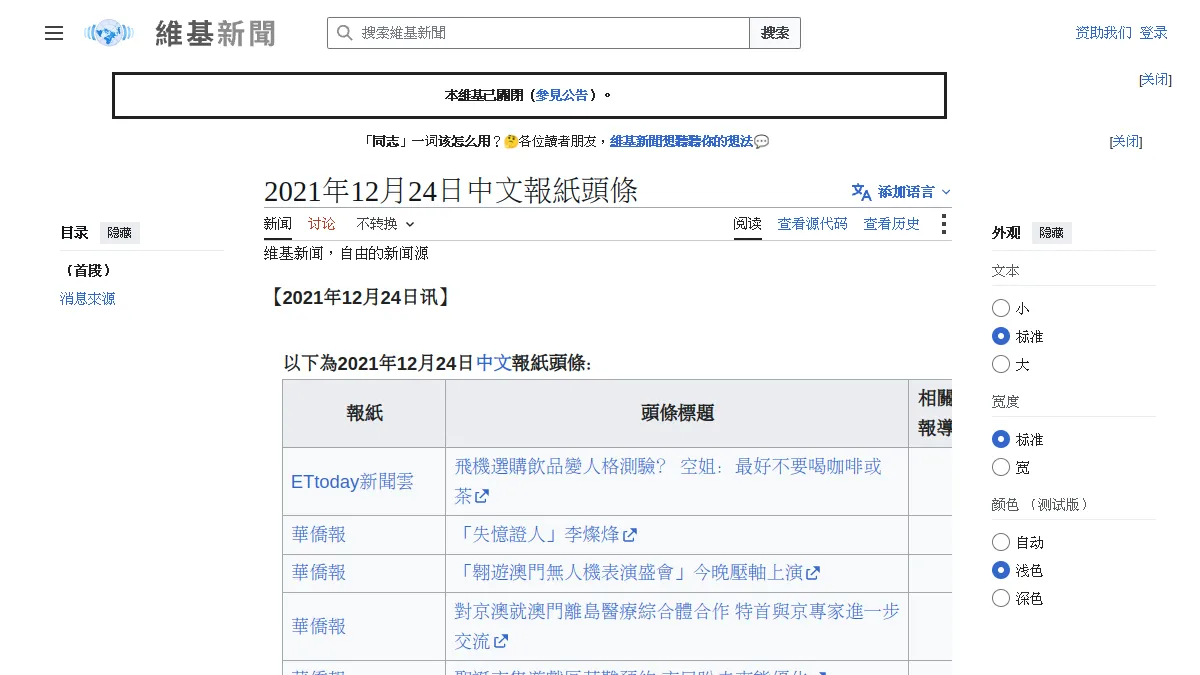Click the 報紙 table column header
This screenshot has width=1200, height=675.
[364, 413]
